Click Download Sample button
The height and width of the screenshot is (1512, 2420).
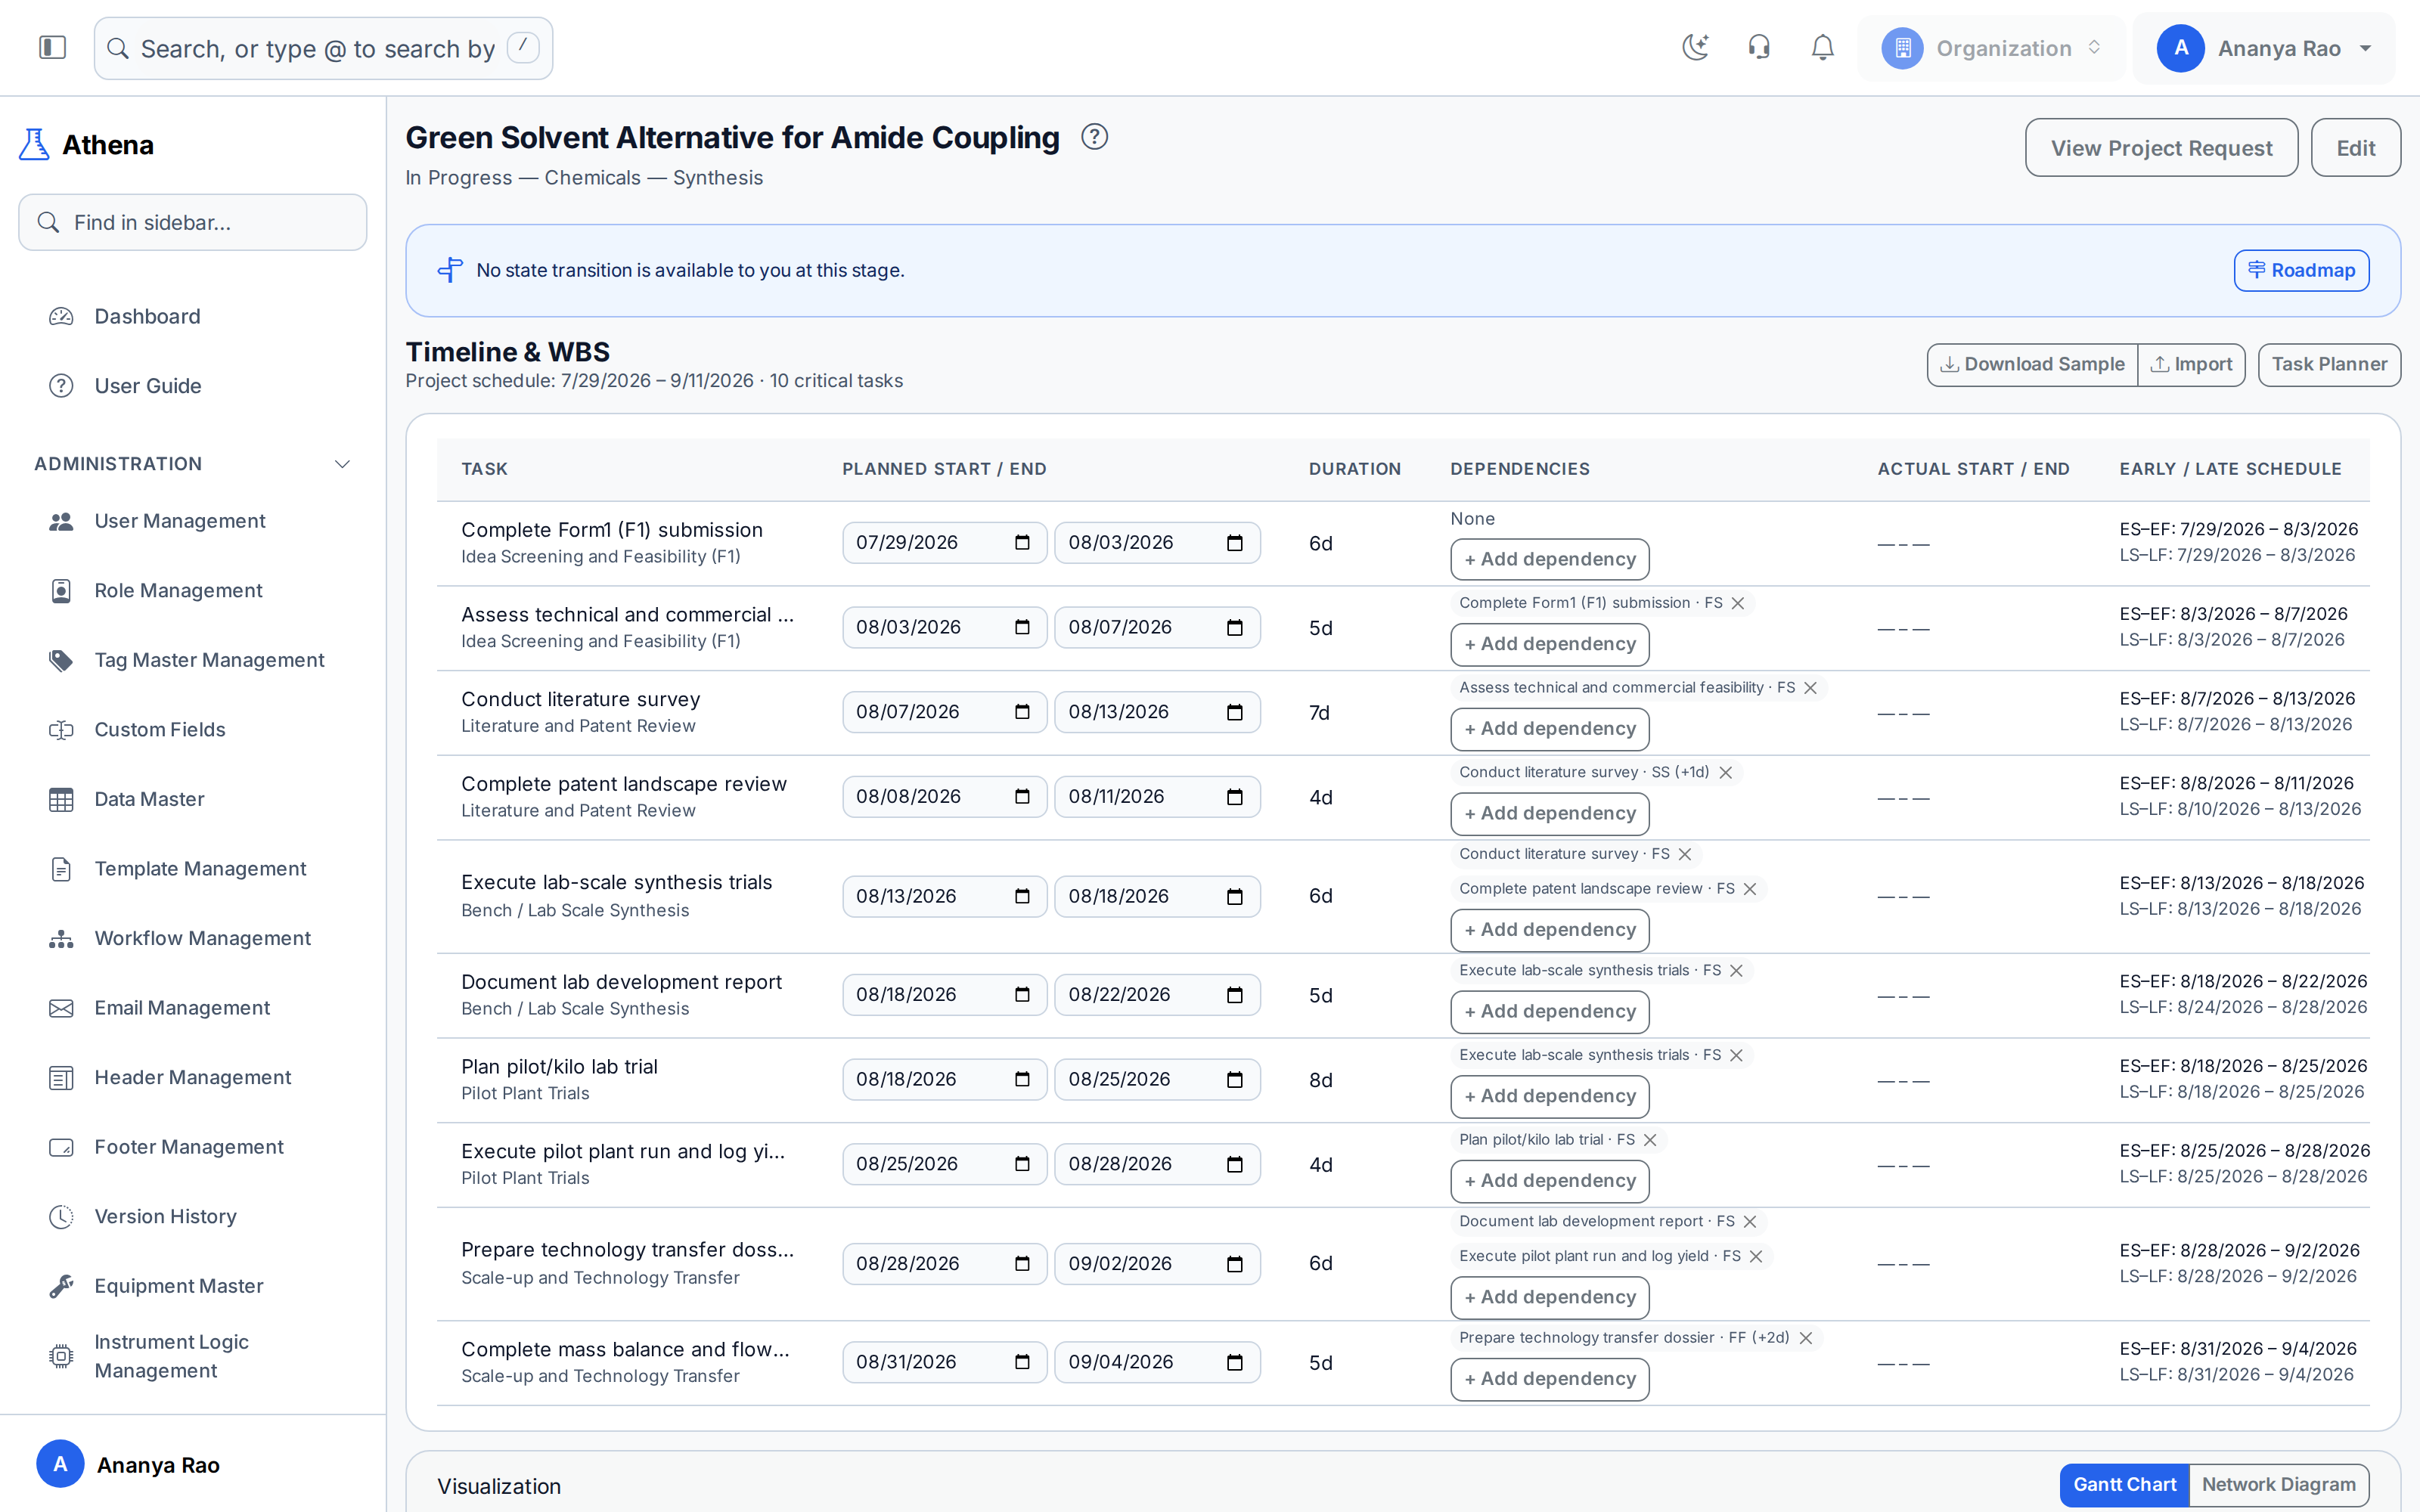tap(2032, 364)
